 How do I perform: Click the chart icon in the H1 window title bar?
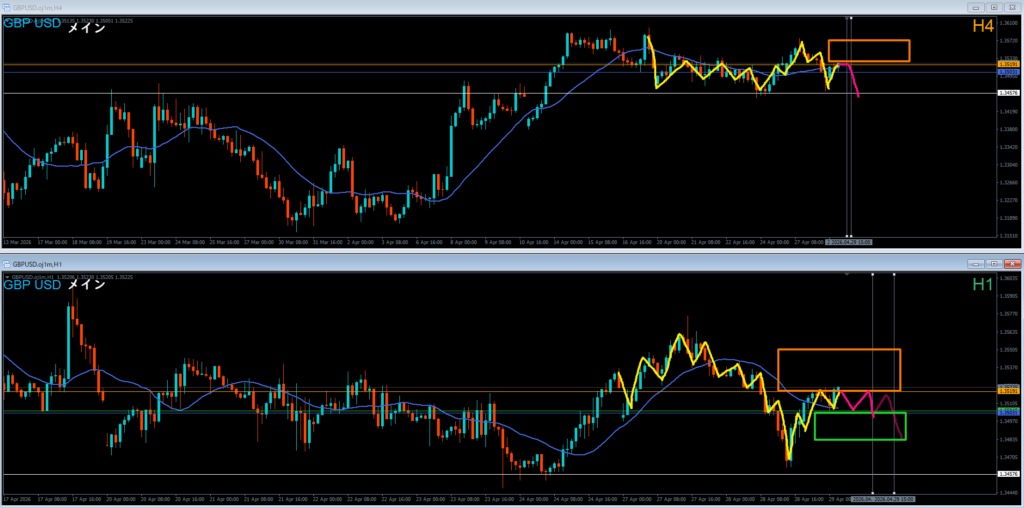pyautogui.click(x=7, y=264)
